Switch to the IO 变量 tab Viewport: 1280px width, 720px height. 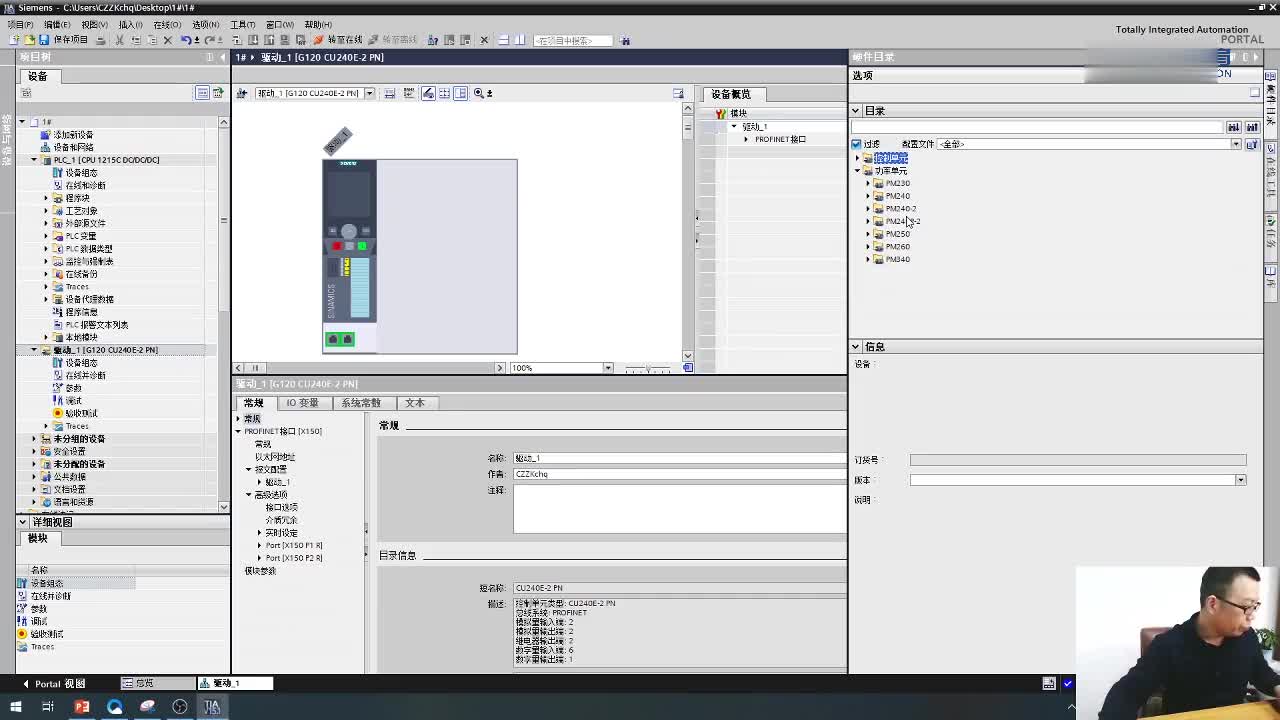pos(302,402)
